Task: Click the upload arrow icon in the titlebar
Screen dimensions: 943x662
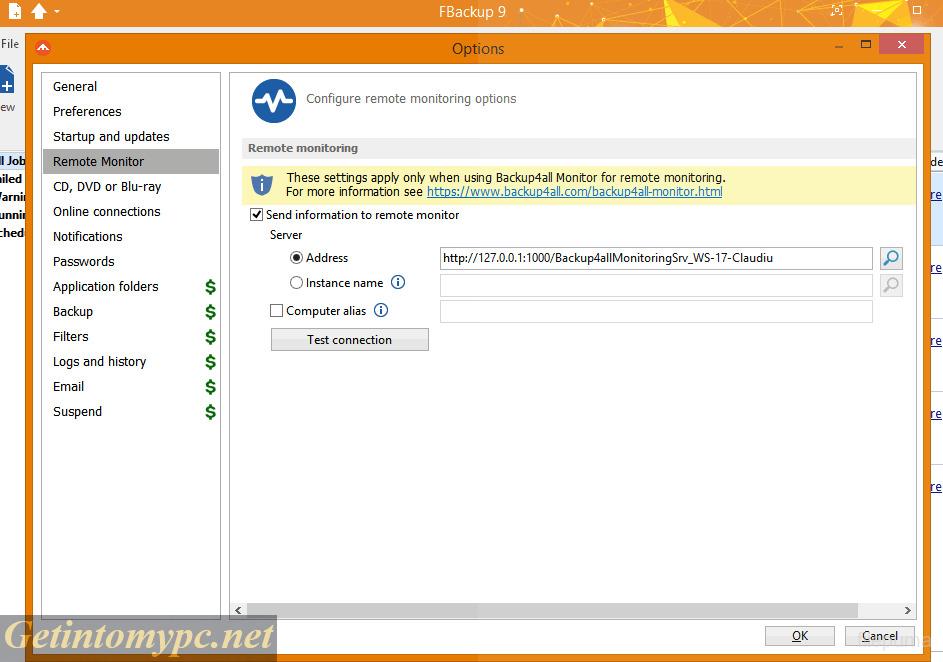Action: (39, 11)
